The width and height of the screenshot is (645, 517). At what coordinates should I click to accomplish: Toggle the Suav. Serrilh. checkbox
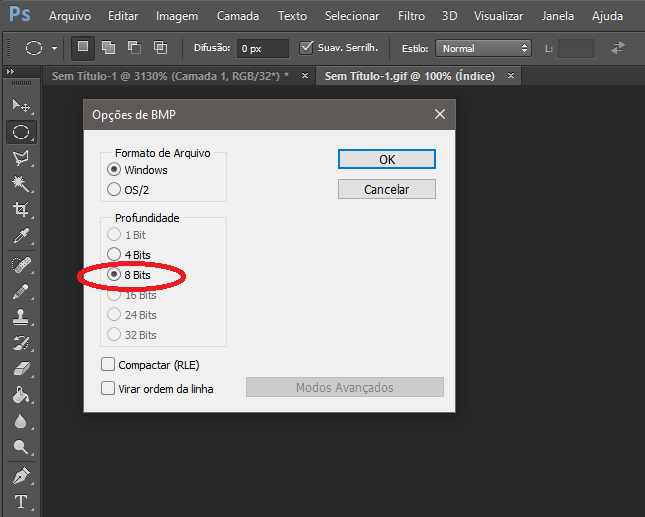pyautogui.click(x=307, y=48)
